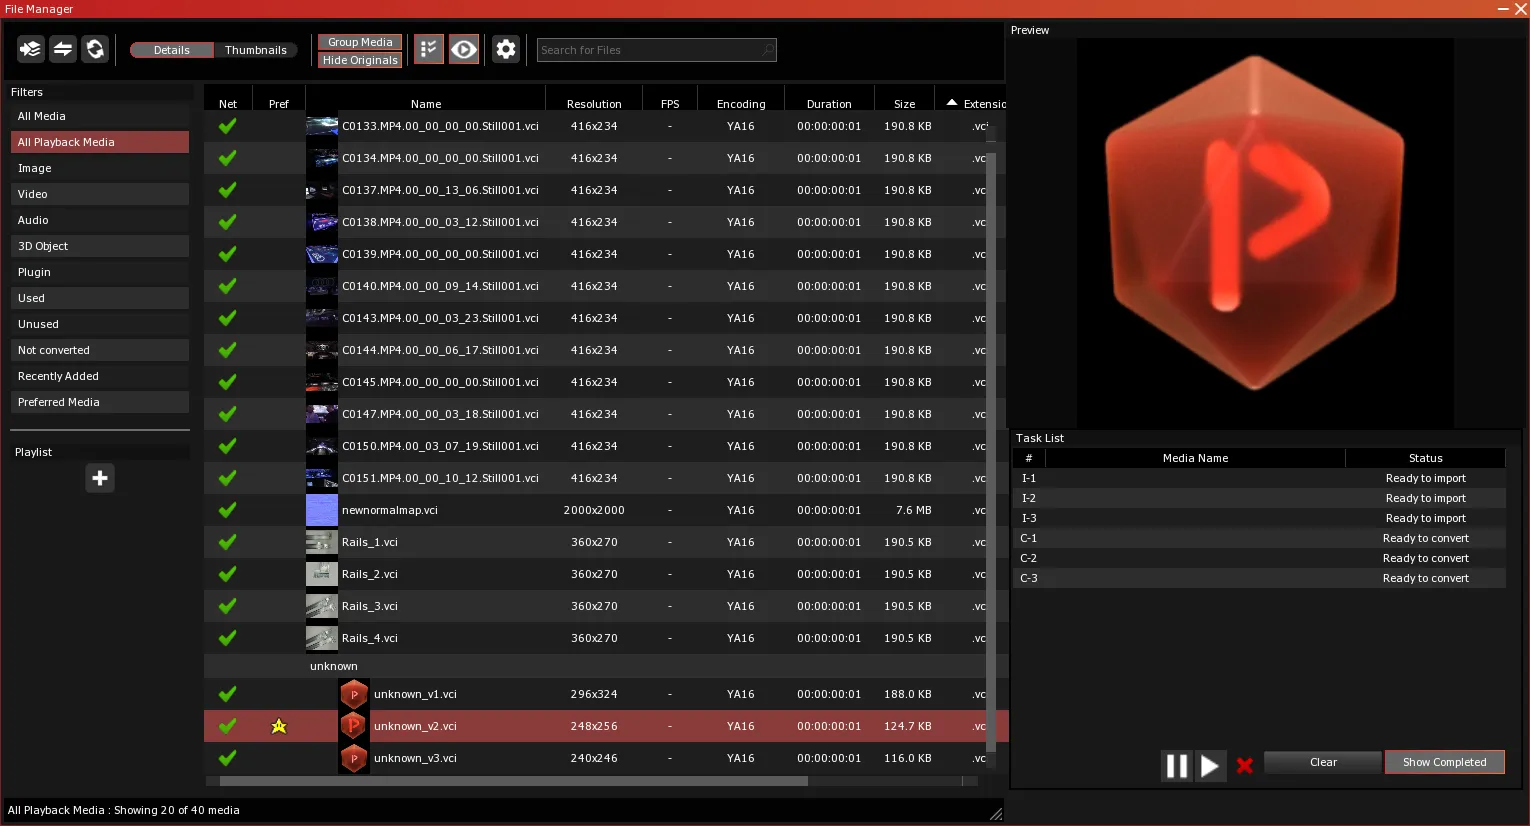Toggle the task list checklist icon
The height and width of the screenshot is (826, 1530).
coord(429,49)
